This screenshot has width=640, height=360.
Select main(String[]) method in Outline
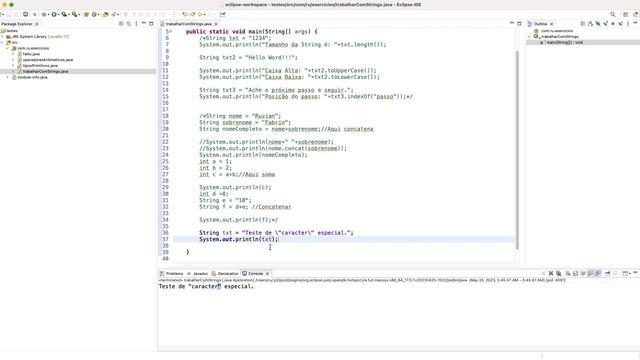click(x=564, y=42)
